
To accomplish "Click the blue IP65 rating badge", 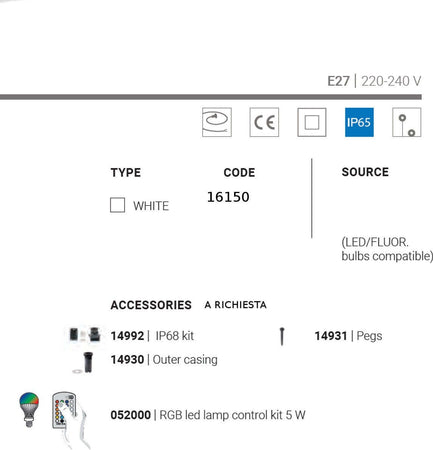I will 359,122.
